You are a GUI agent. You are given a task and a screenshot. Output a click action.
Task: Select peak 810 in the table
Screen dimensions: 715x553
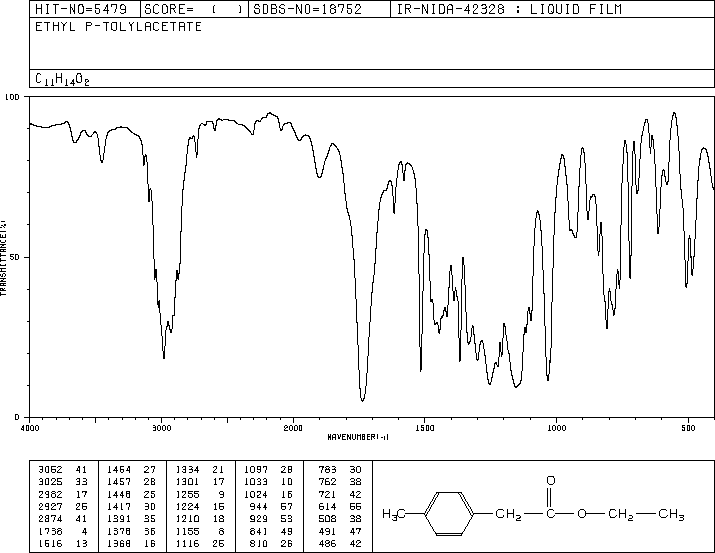click(x=259, y=543)
